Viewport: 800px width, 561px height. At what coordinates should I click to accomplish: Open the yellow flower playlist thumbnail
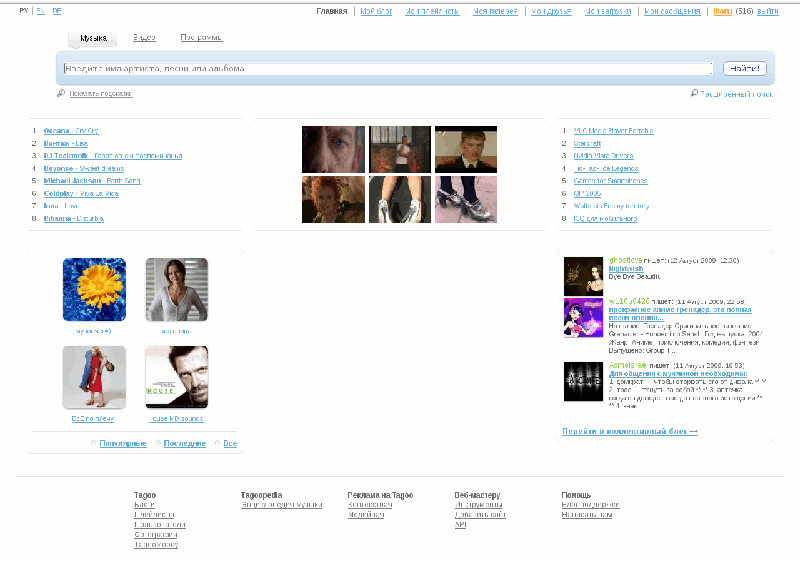click(x=94, y=290)
